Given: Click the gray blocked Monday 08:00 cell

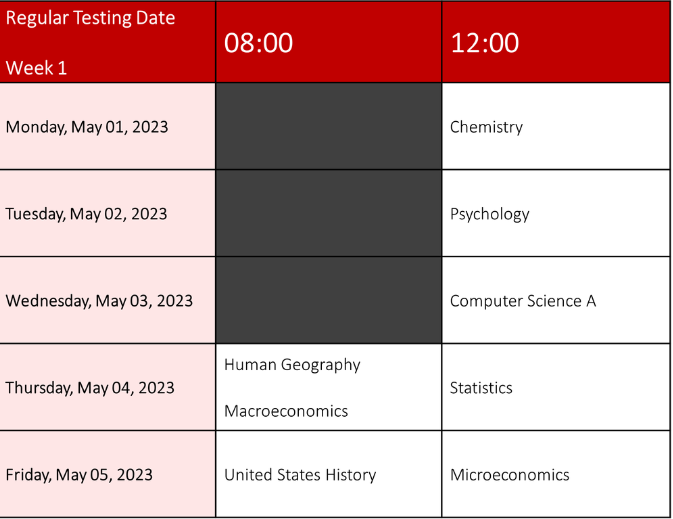Looking at the screenshot, I should [x=329, y=127].
